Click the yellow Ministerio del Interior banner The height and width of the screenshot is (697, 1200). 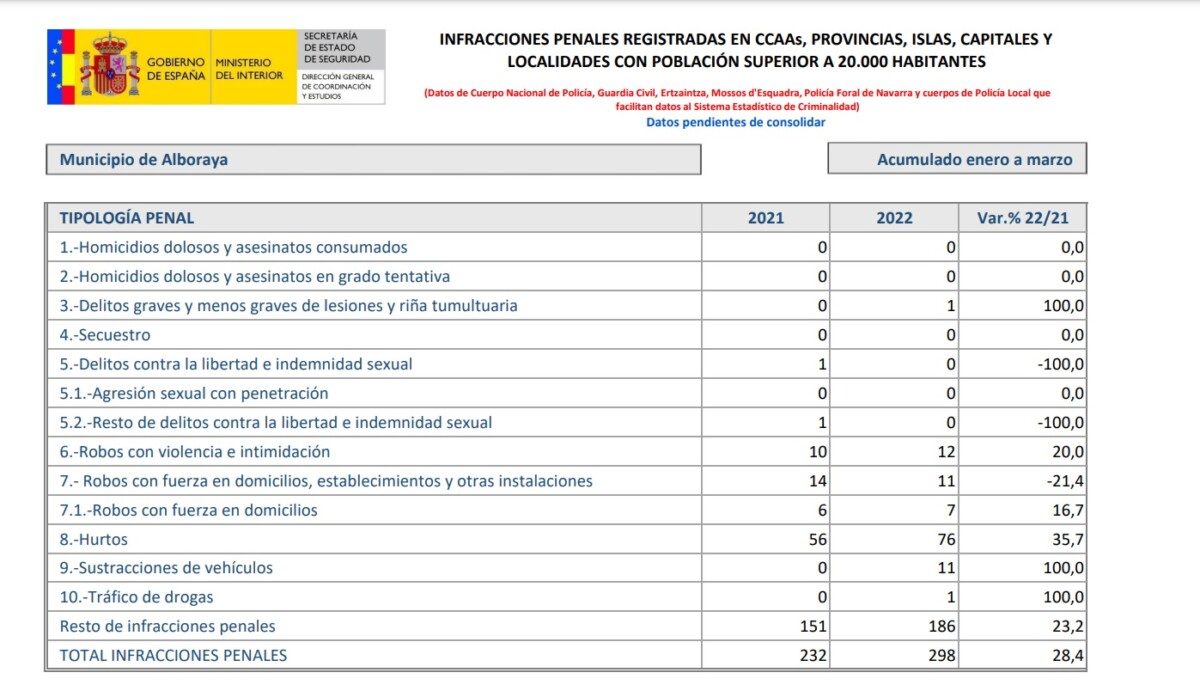248,65
